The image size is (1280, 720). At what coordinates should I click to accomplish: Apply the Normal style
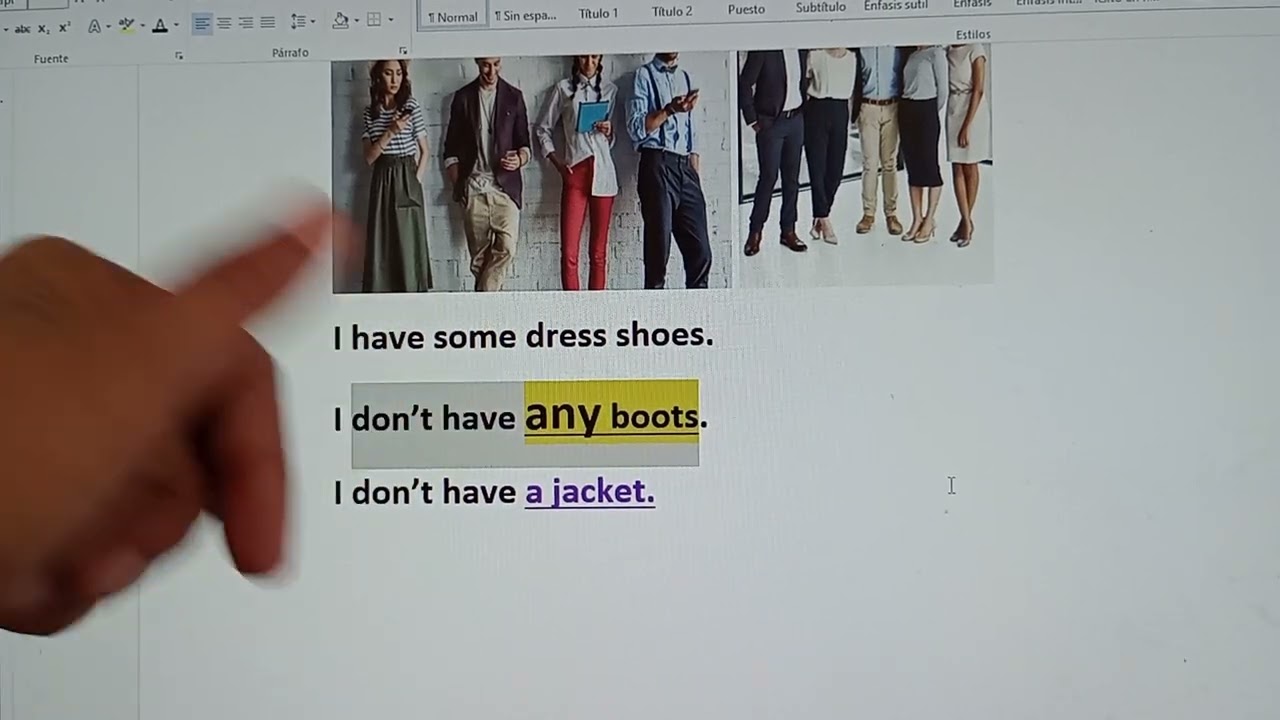tap(453, 15)
